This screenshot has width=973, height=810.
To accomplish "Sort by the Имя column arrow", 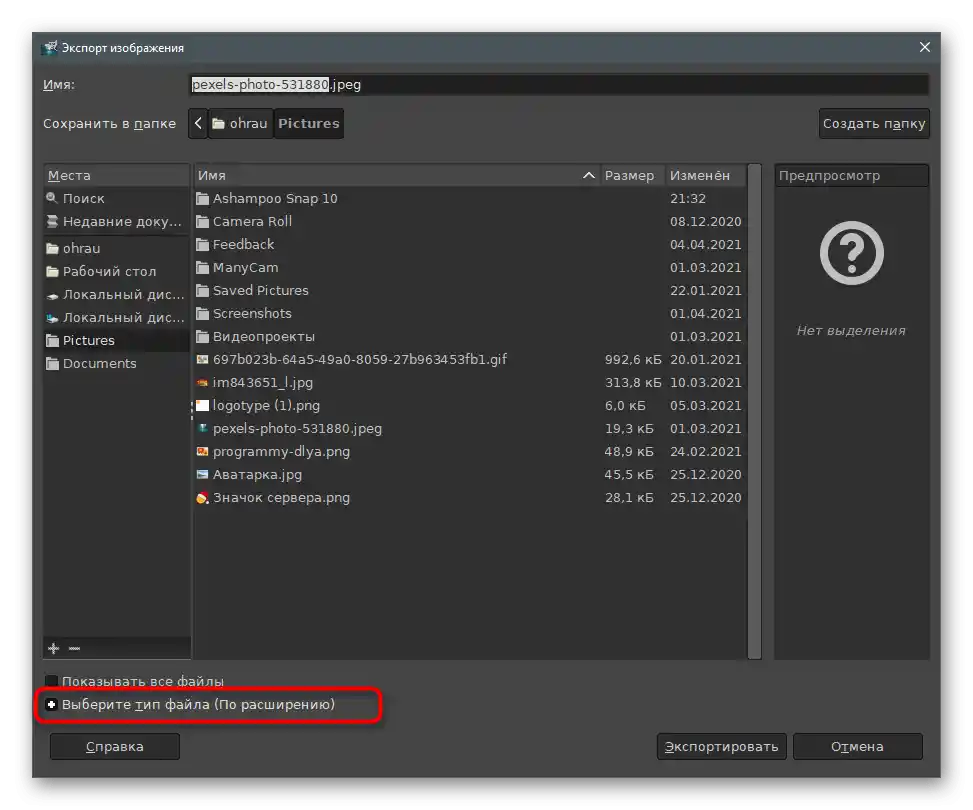I will 589,176.
